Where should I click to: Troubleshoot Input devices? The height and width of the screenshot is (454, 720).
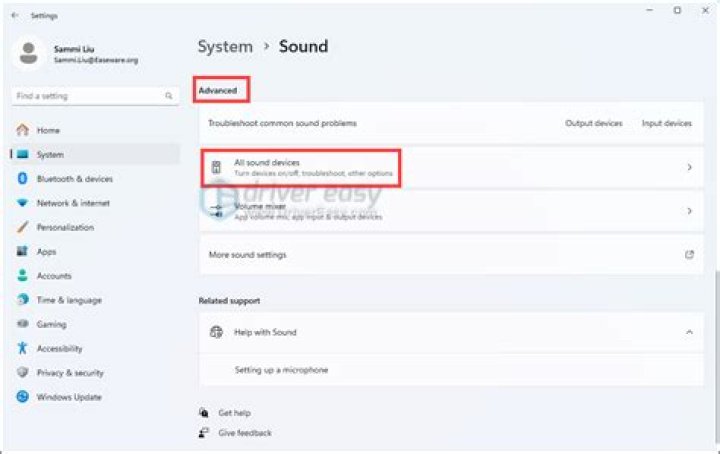pyautogui.click(x=665, y=124)
